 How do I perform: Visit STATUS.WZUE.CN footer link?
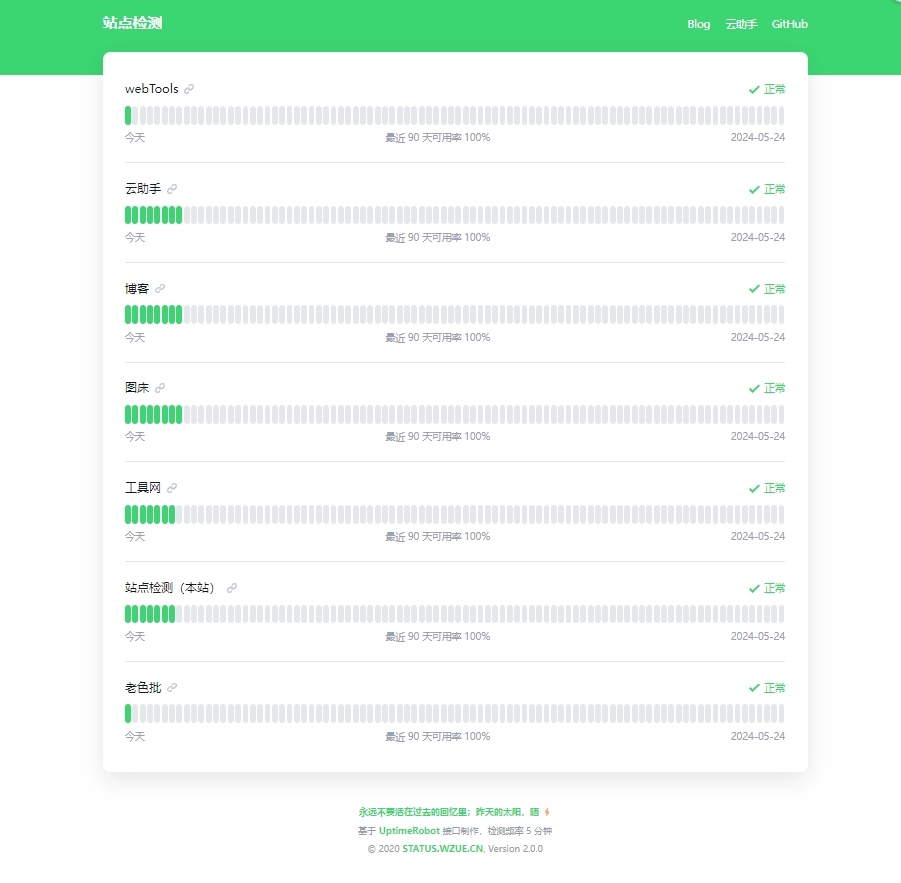click(x=442, y=849)
